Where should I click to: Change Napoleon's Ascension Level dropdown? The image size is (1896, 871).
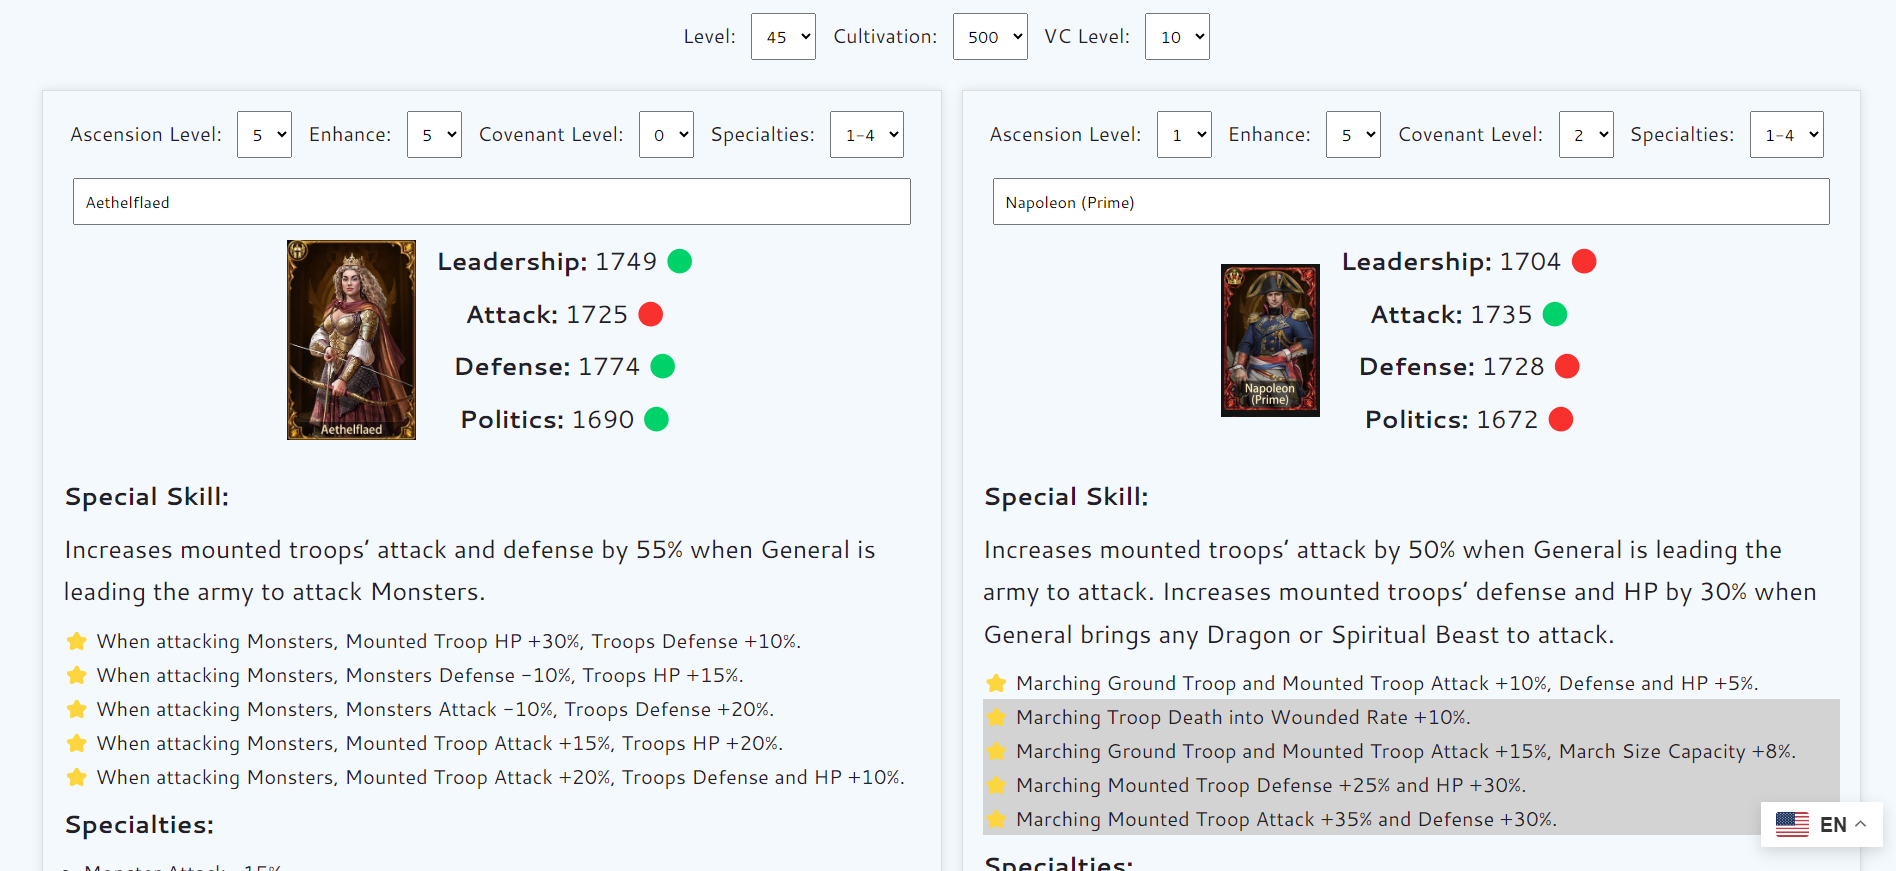click(1184, 135)
